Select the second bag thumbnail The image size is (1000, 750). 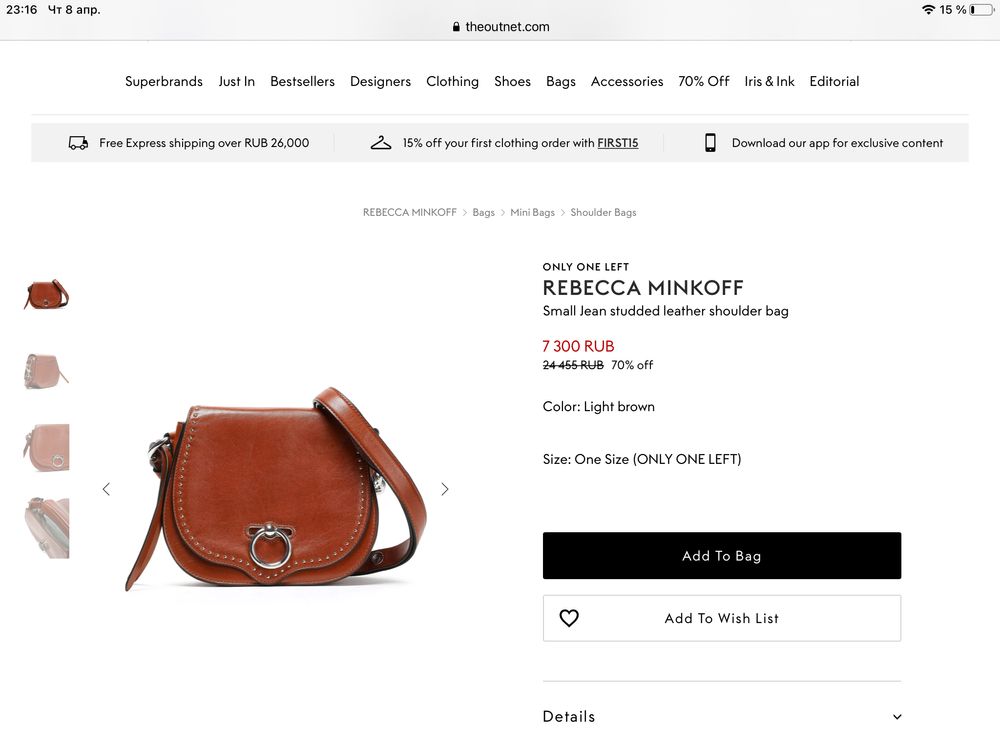coord(46,370)
